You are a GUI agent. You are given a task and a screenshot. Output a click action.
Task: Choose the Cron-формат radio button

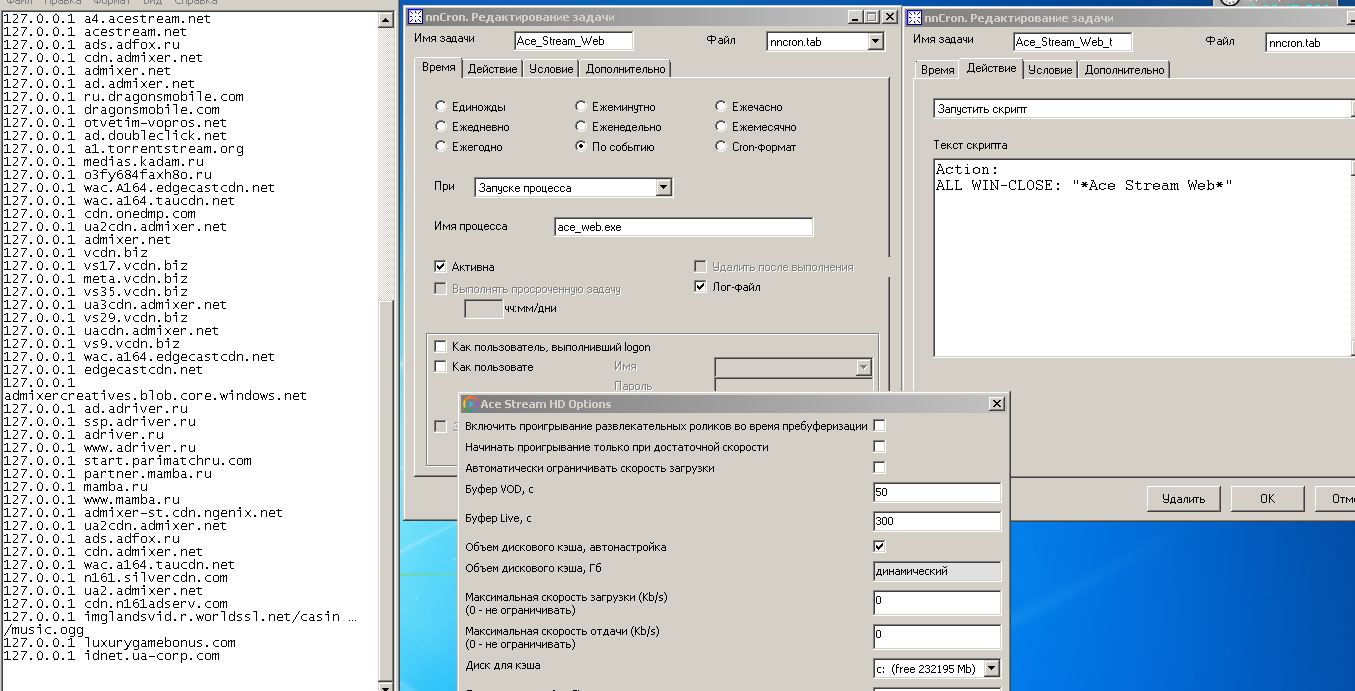tap(721, 147)
